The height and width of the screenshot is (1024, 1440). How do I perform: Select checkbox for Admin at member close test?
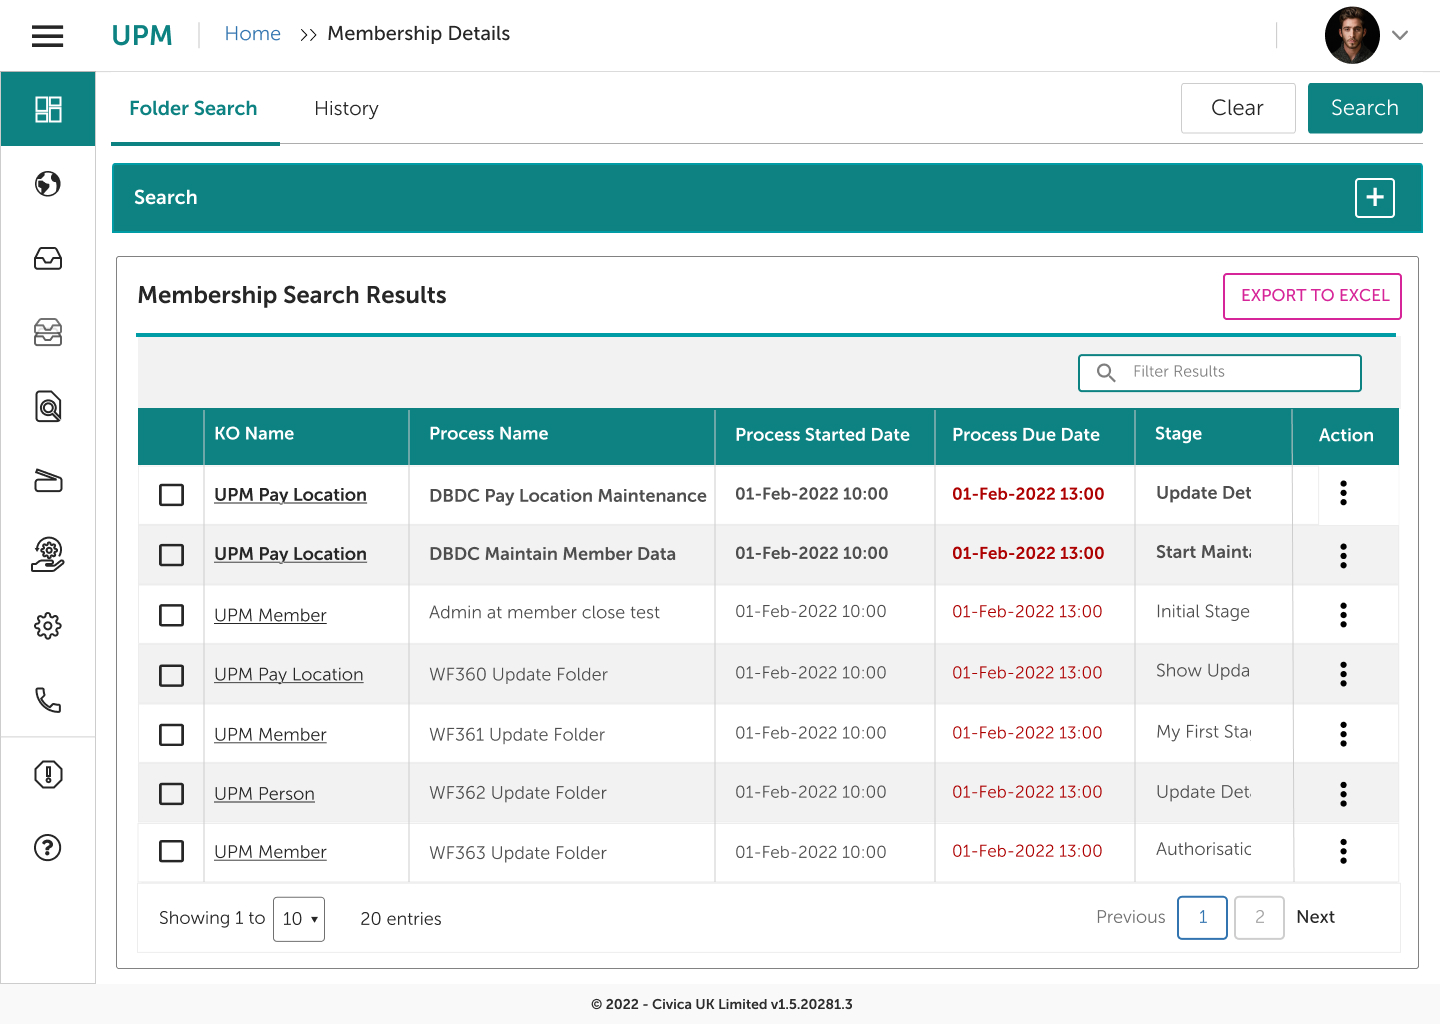point(172,615)
